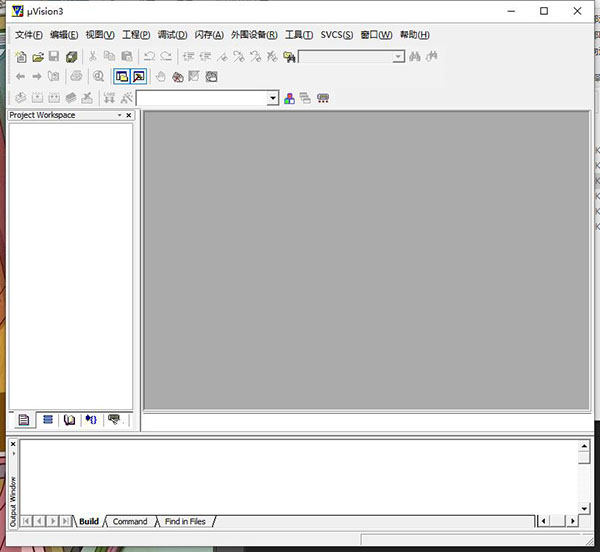600x552 pixels.
Task: Click output window scroll up arrow
Action: 584,446
